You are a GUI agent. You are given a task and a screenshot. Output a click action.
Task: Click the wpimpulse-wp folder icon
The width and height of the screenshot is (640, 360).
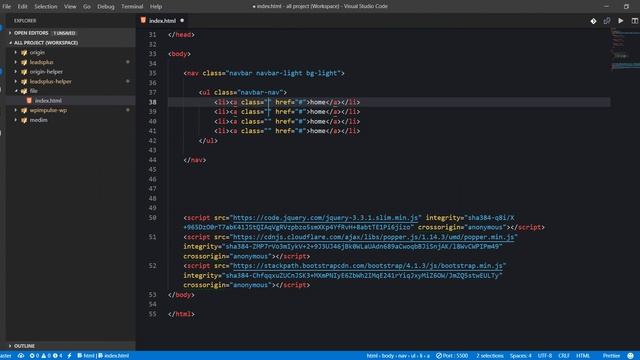point(24,110)
